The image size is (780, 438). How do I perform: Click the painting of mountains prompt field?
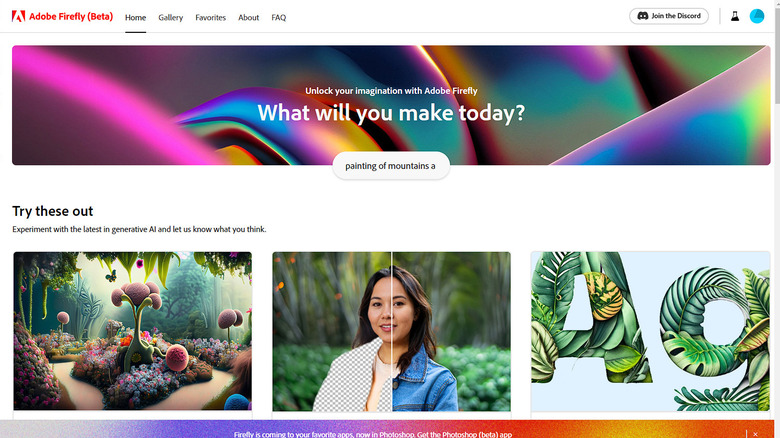391,166
